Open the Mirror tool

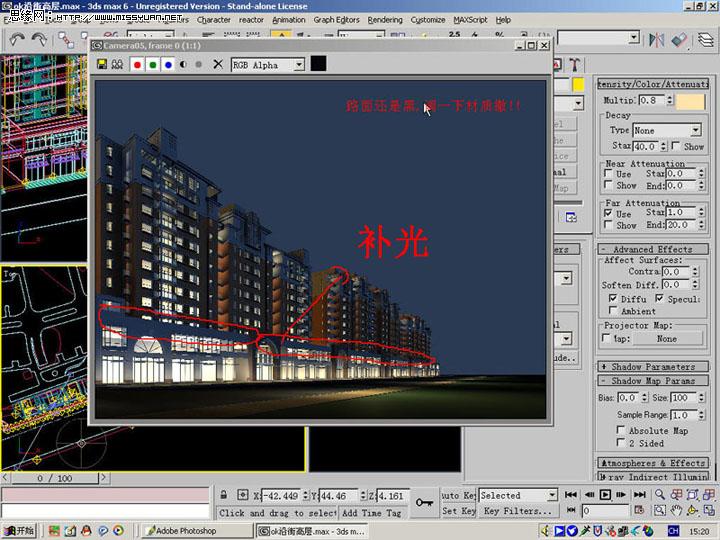click(657, 40)
